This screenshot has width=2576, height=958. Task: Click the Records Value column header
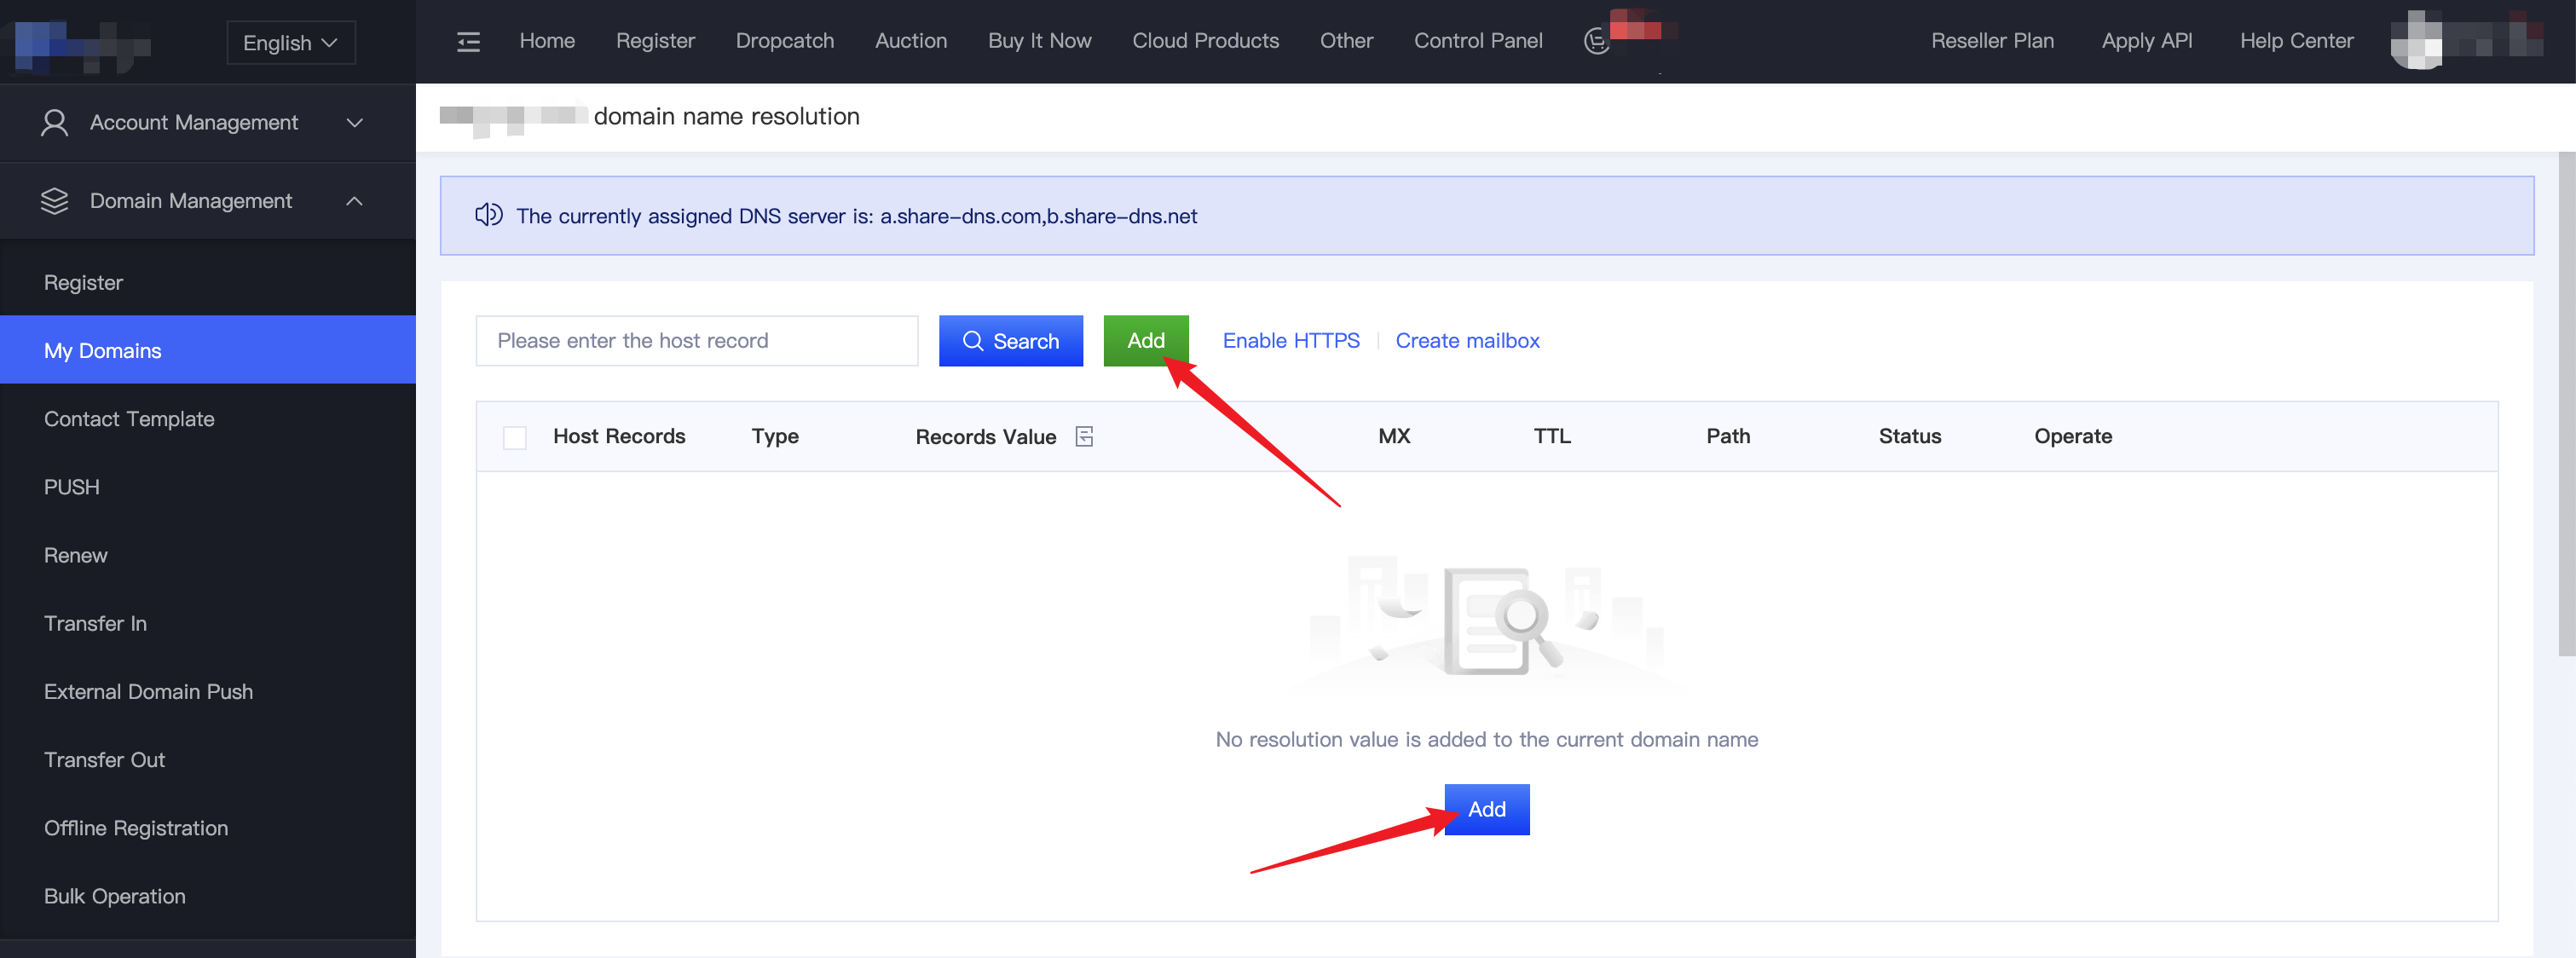pos(985,436)
